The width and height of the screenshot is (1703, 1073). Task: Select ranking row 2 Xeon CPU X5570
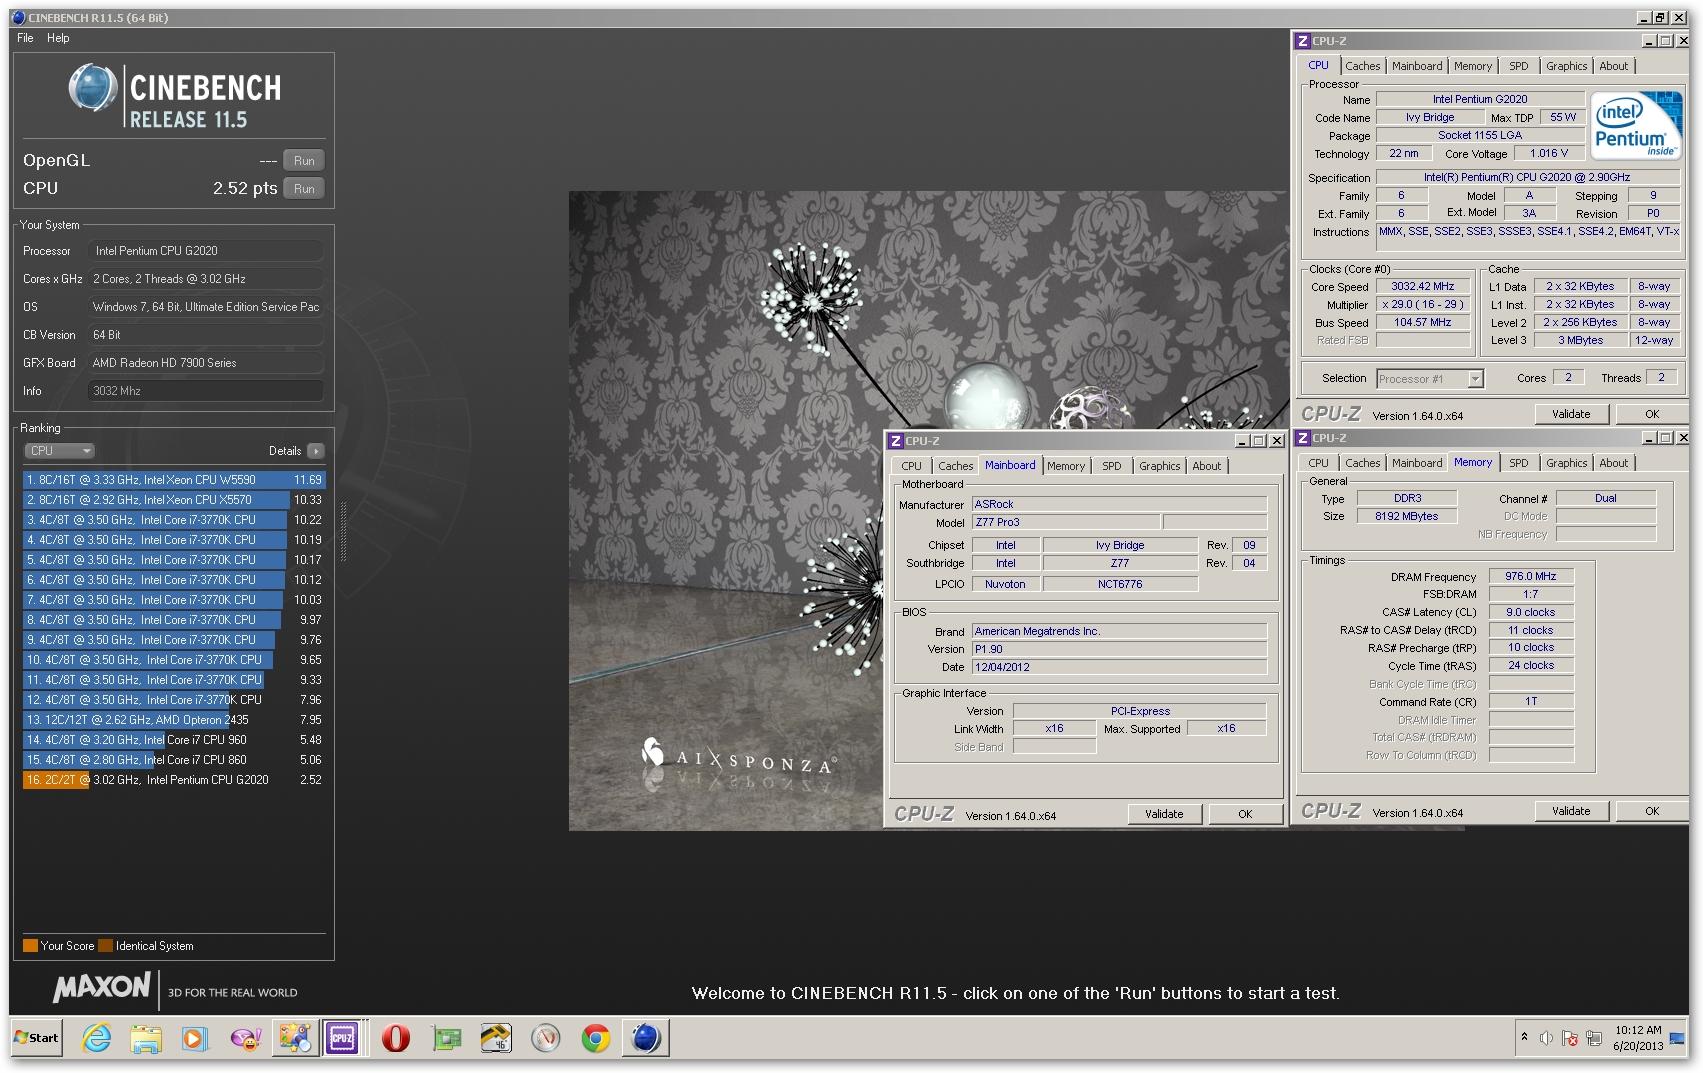click(174, 500)
